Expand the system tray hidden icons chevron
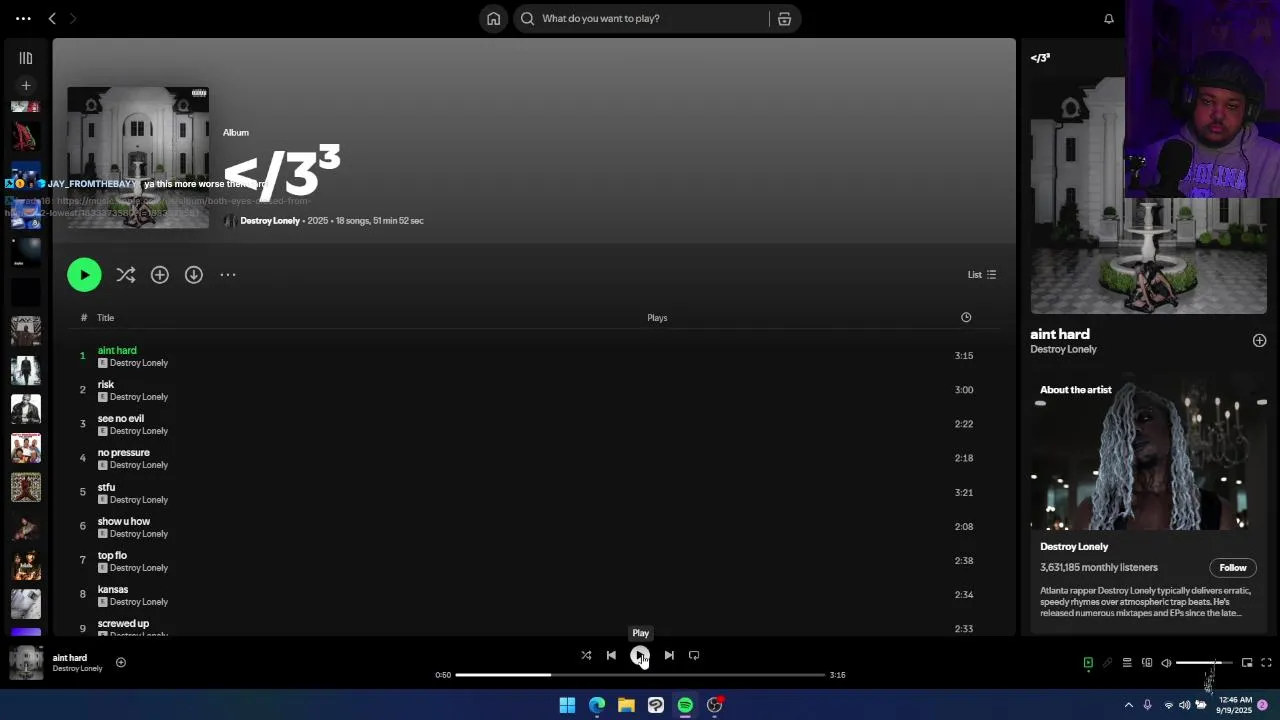 (x=1129, y=705)
